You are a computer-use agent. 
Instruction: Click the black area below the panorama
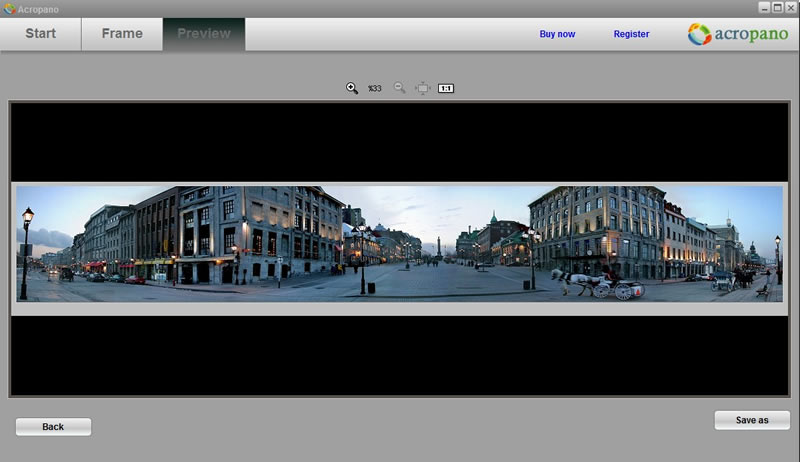(400, 355)
